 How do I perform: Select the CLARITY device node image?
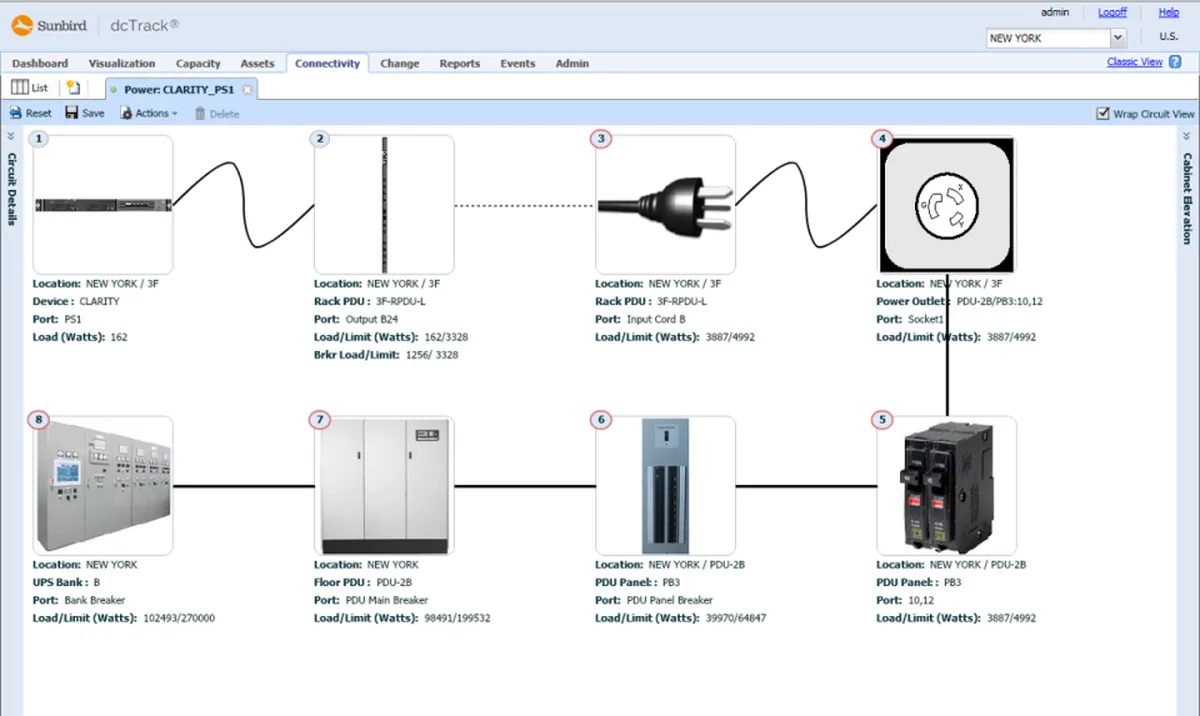click(x=103, y=204)
